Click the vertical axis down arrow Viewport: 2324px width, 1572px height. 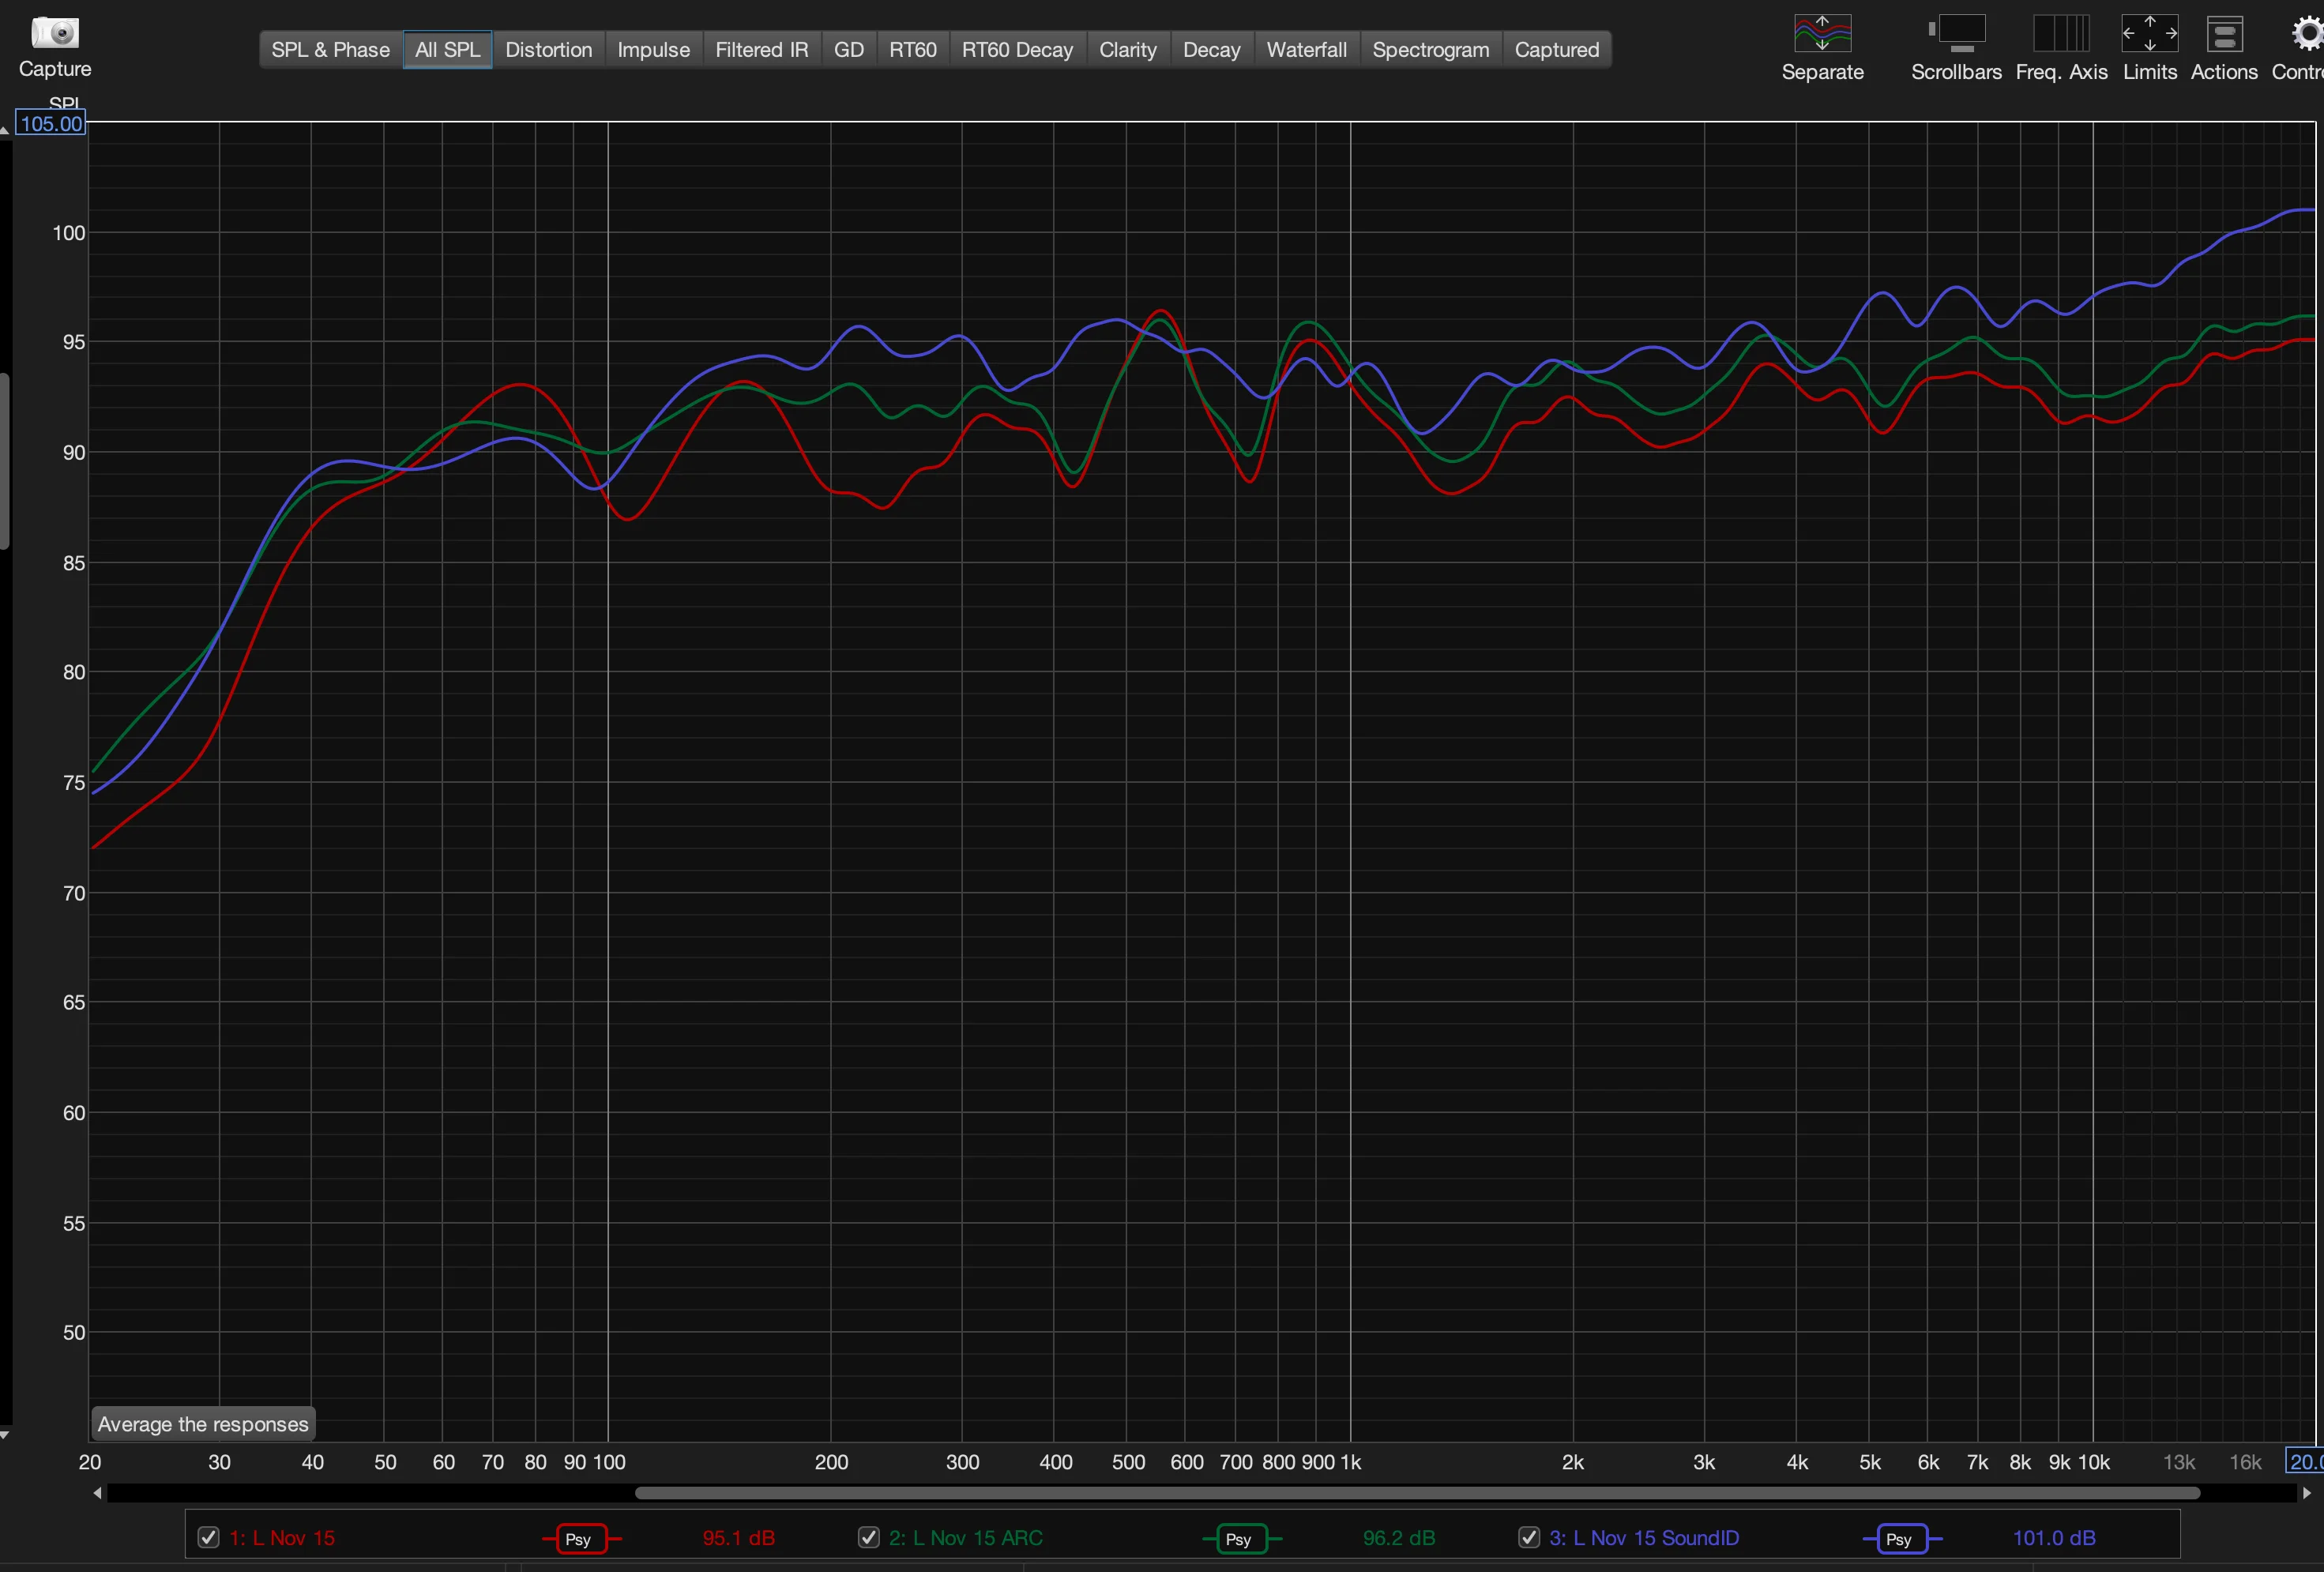tap(5, 1435)
